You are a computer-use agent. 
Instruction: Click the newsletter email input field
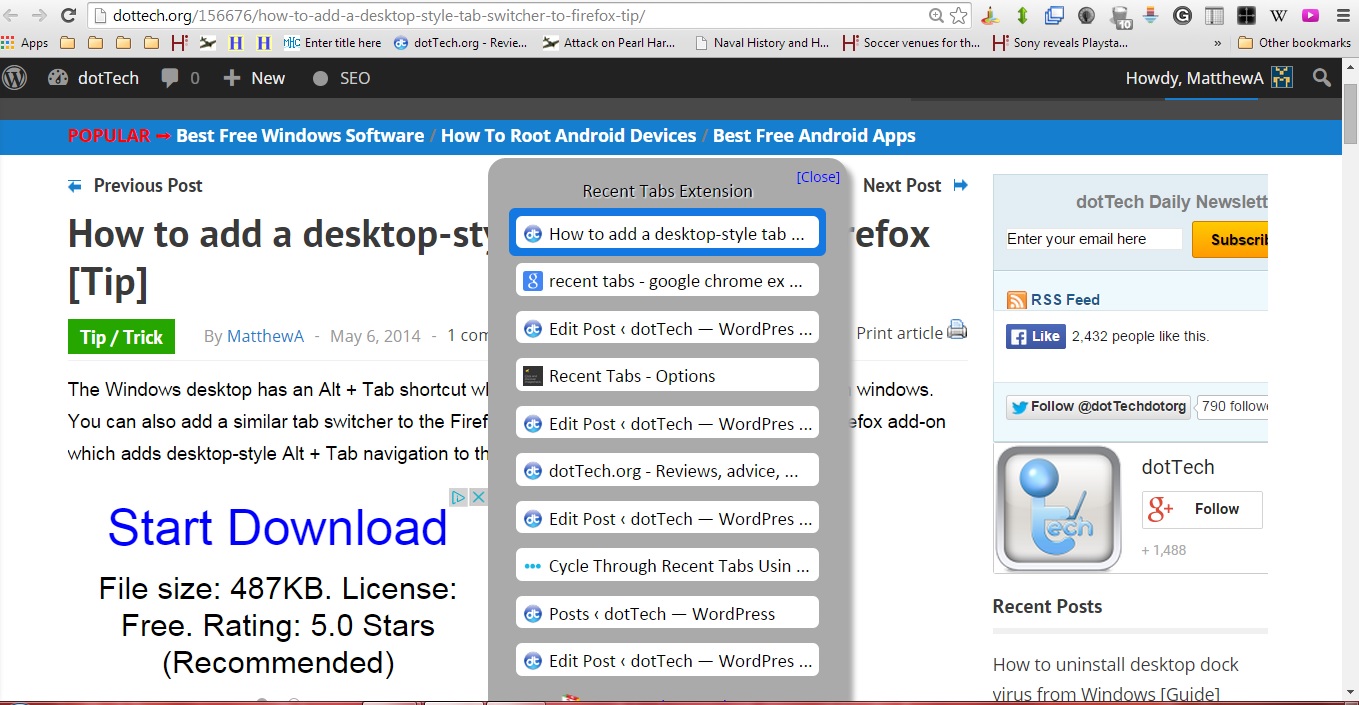click(1093, 239)
